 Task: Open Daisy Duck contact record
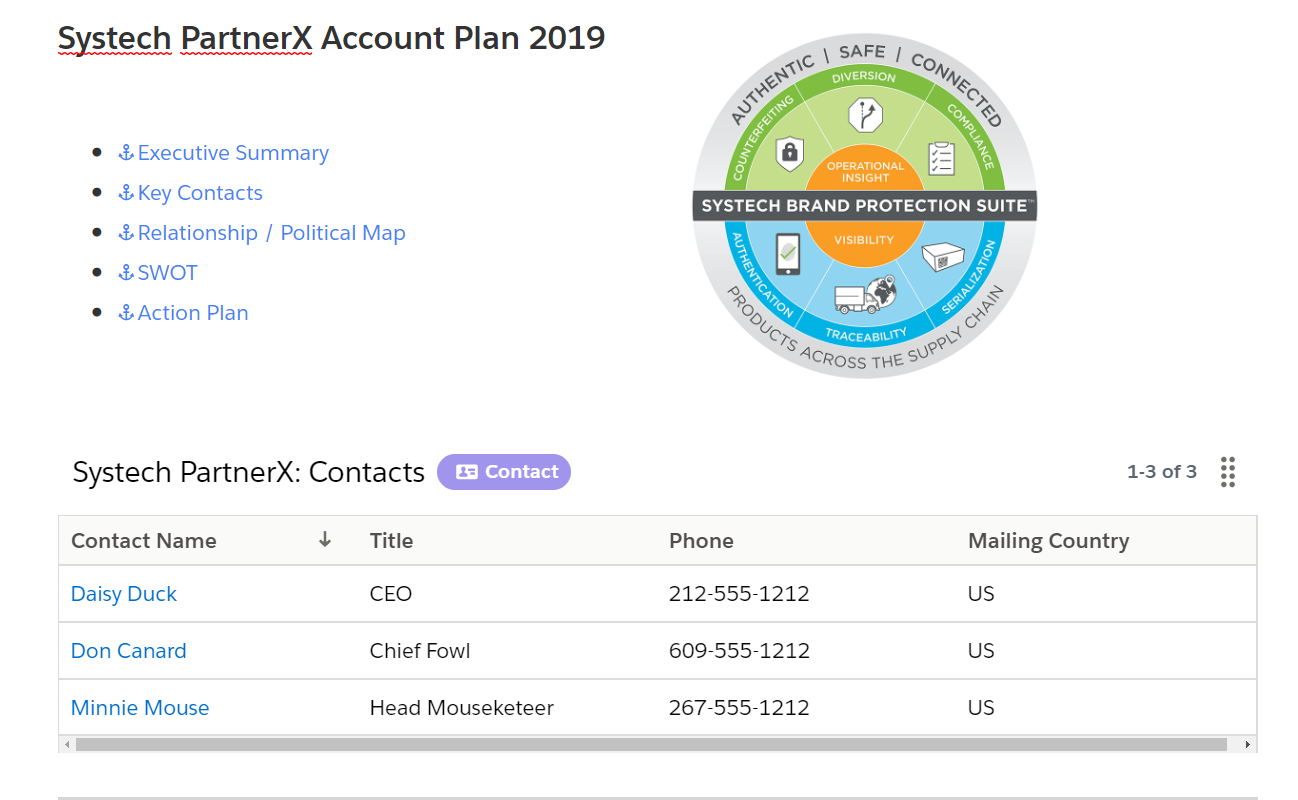[124, 594]
